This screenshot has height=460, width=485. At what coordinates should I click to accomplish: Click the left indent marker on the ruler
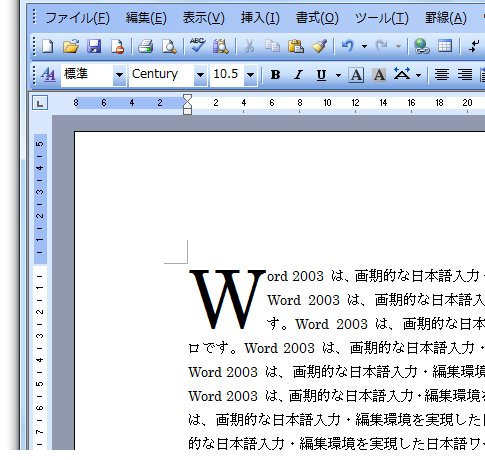coord(187,111)
